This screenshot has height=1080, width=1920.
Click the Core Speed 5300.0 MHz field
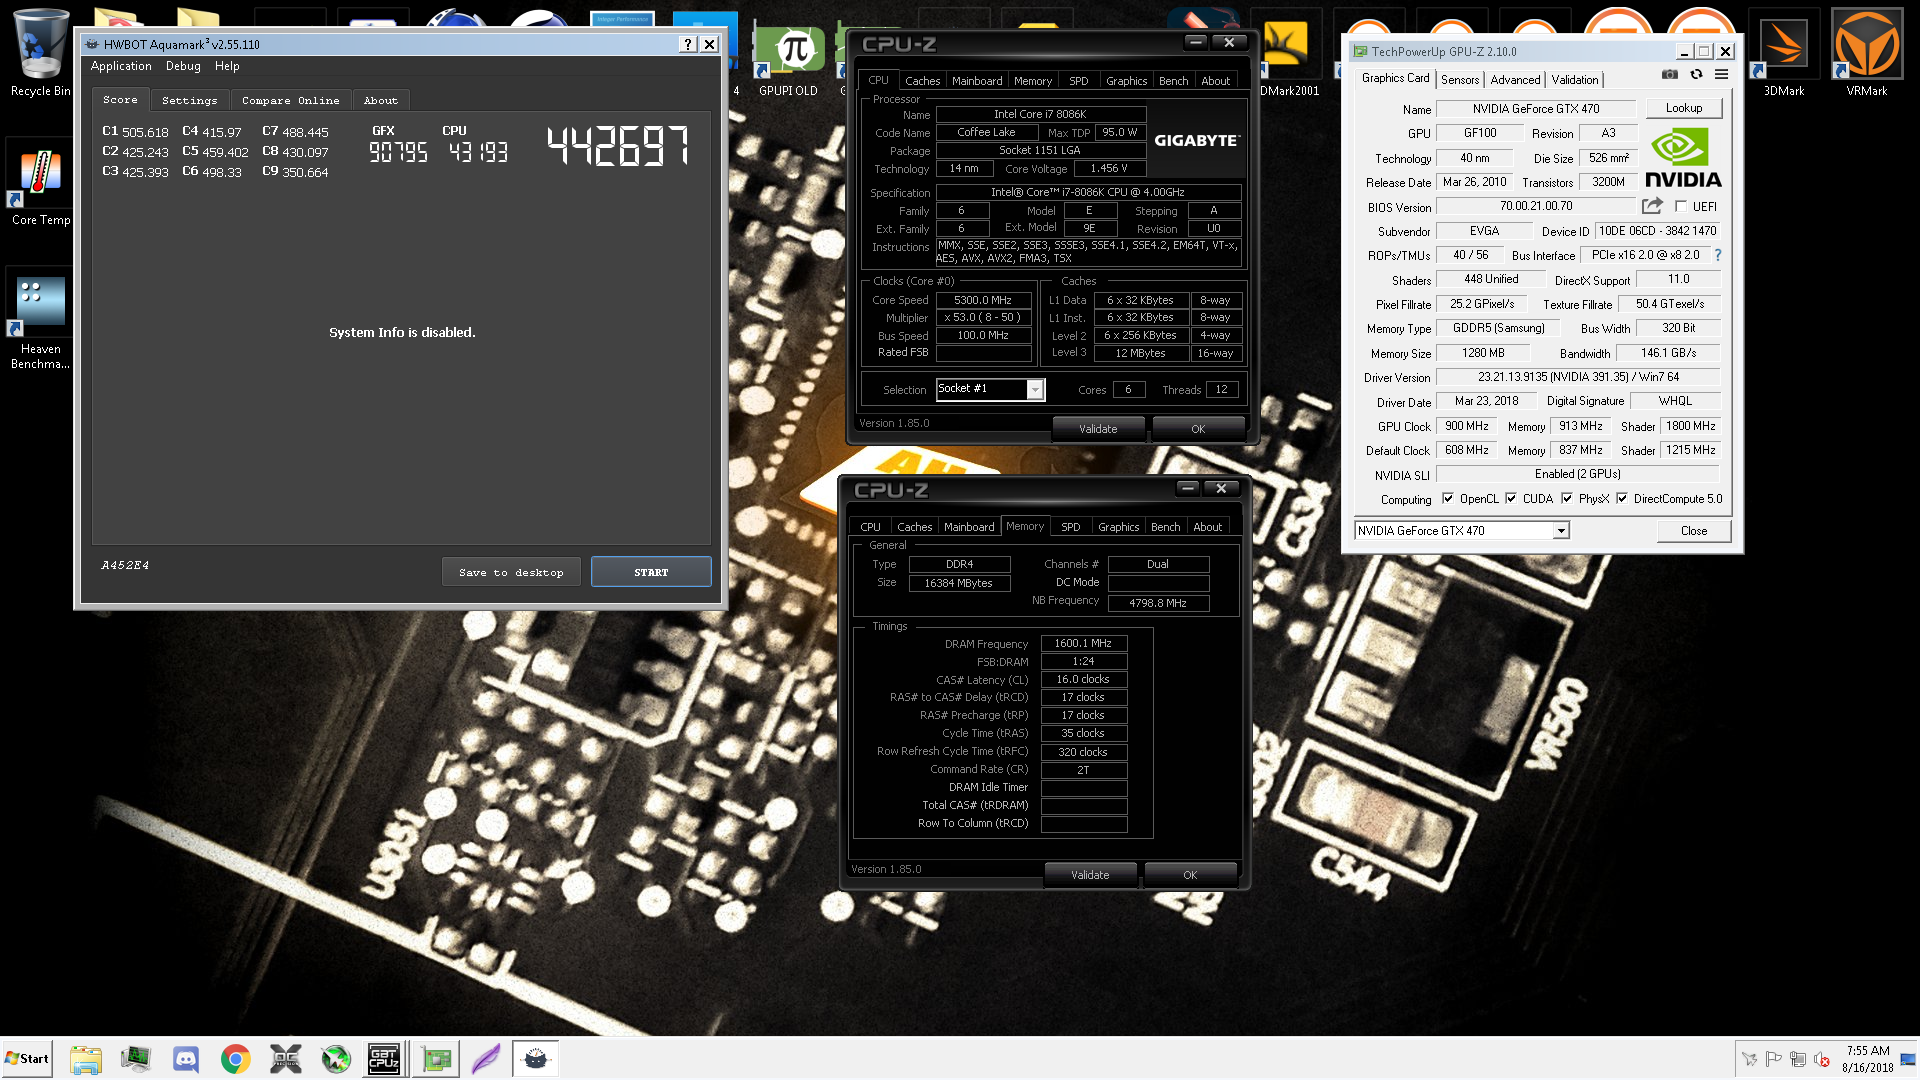[982, 300]
